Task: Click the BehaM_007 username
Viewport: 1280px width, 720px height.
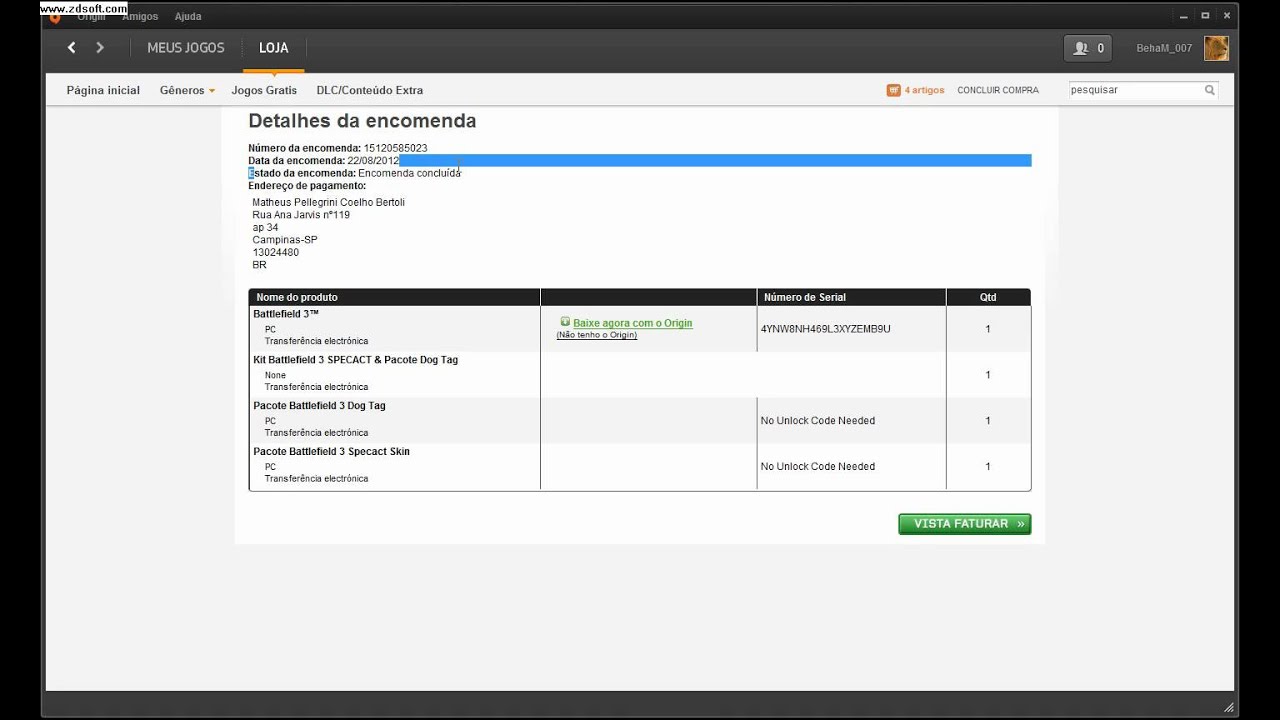Action: coord(1164,48)
